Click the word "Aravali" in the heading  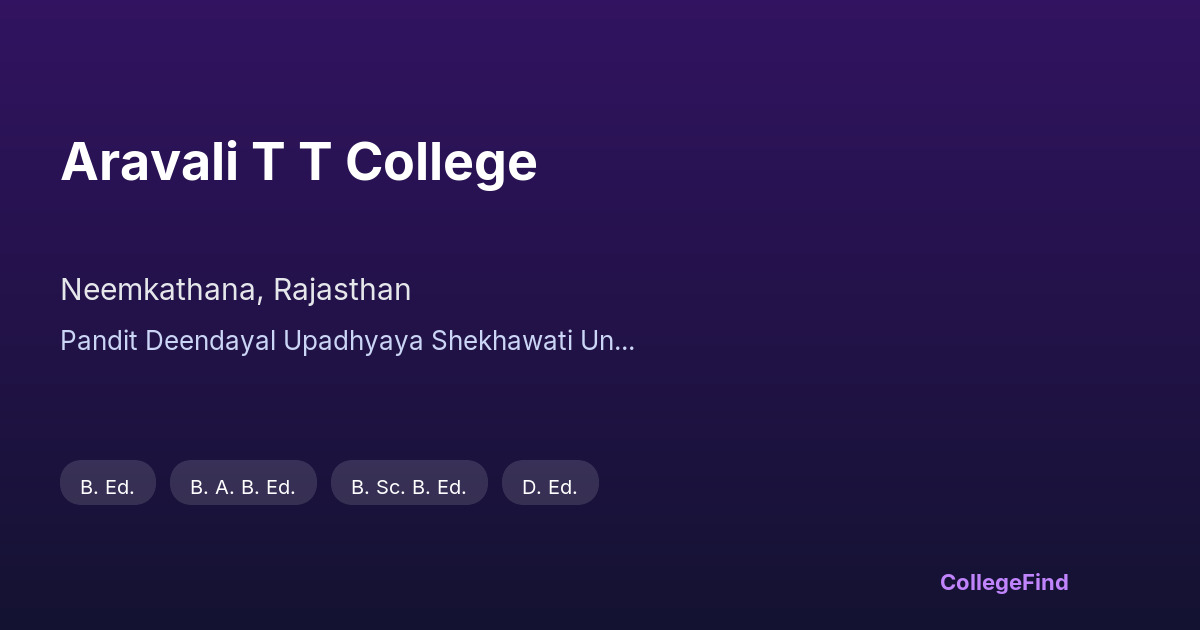(x=149, y=162)
